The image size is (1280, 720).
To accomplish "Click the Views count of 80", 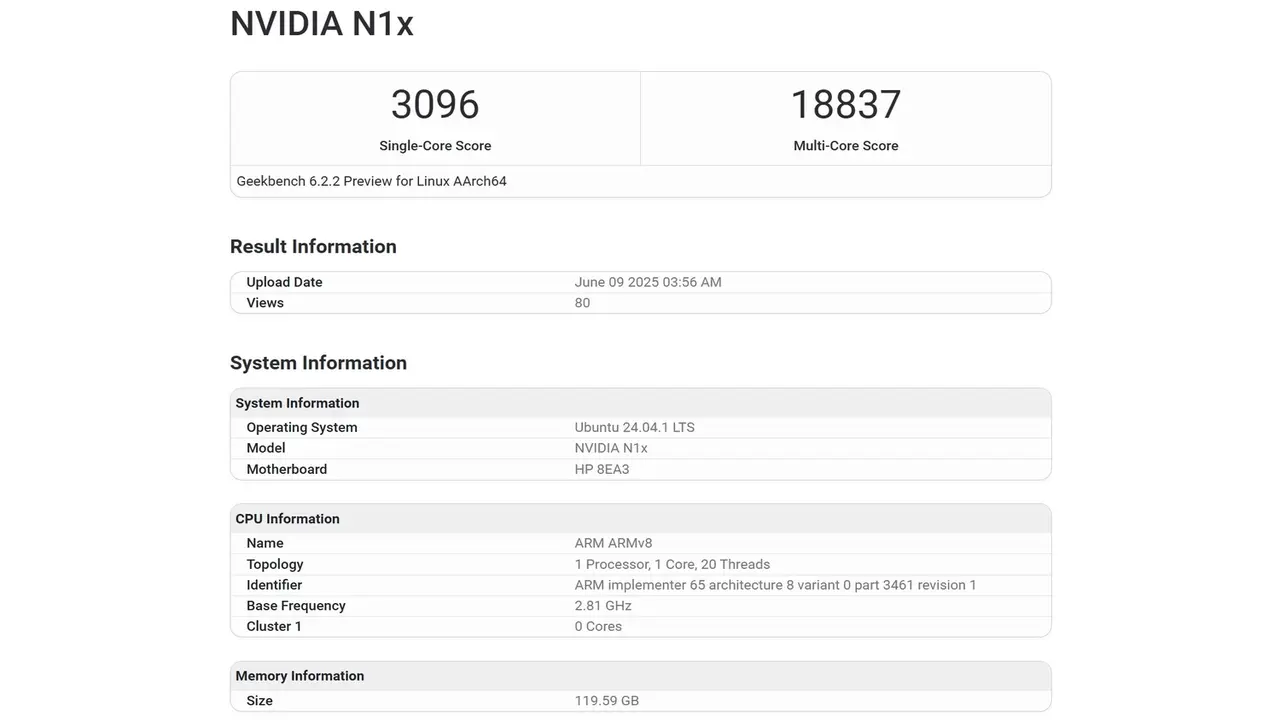I will tap(582, 303).
